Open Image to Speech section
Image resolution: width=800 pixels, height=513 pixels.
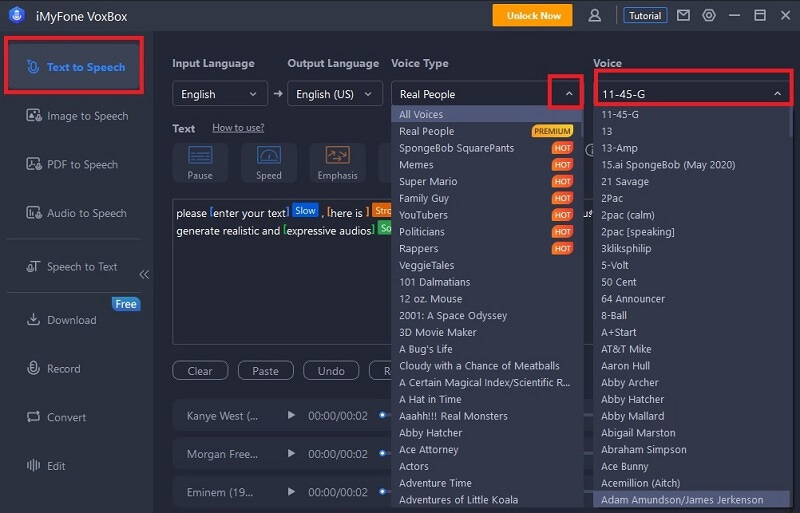[77, 116]
